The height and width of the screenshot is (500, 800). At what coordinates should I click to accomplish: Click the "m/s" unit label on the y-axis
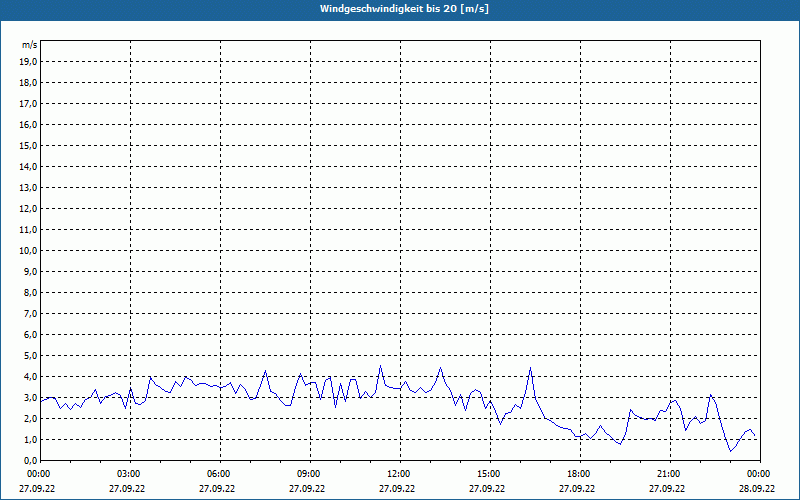[x=30, y=45]
